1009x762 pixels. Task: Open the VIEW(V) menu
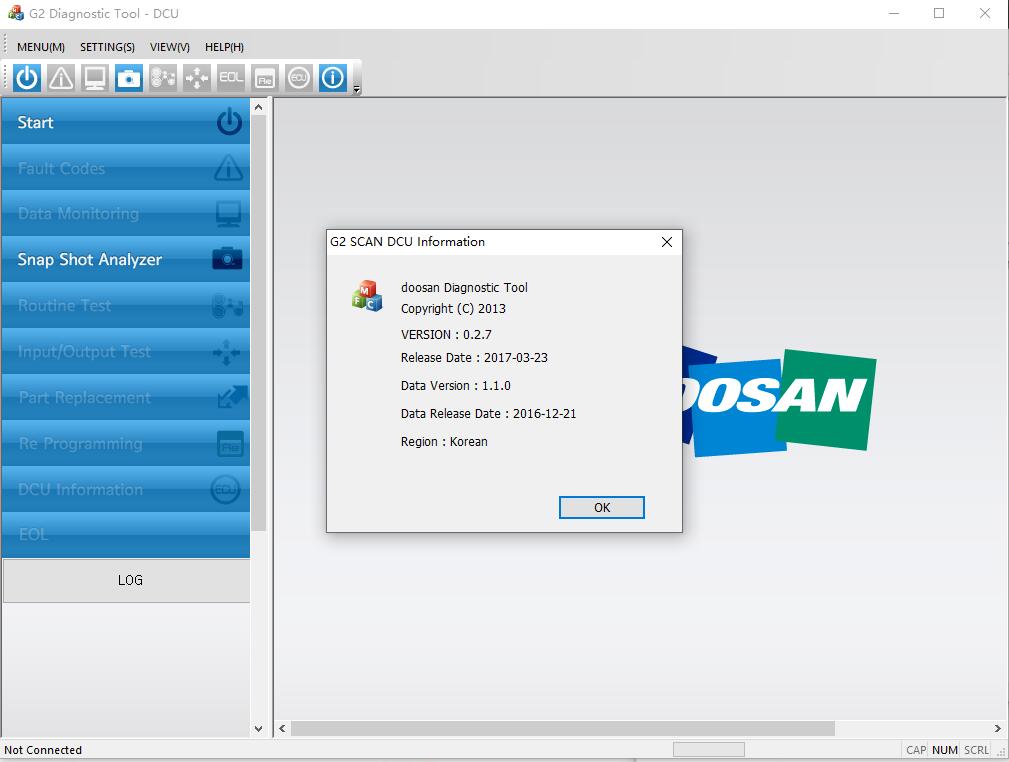[170, 47]
